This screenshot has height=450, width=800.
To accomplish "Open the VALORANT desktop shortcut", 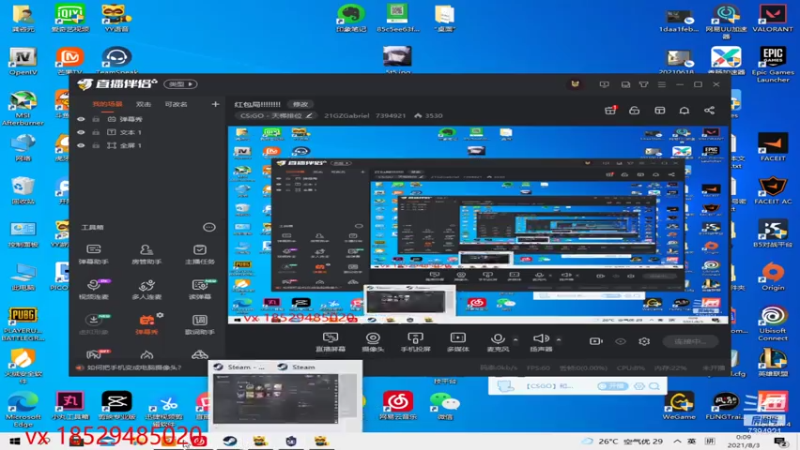I will tap(772, 19).
